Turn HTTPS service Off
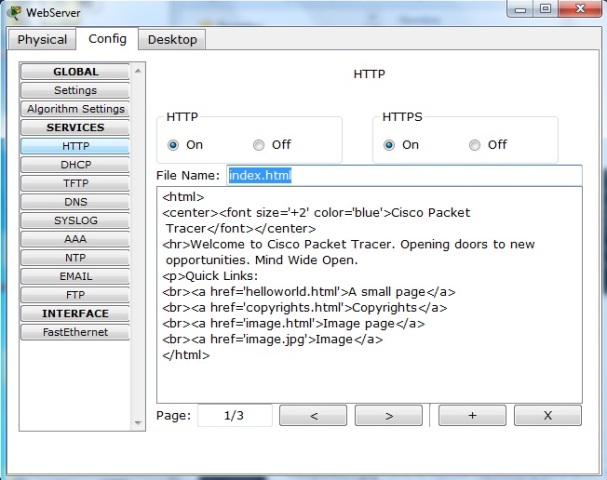The image size is (607, 480). coord(475,145)
